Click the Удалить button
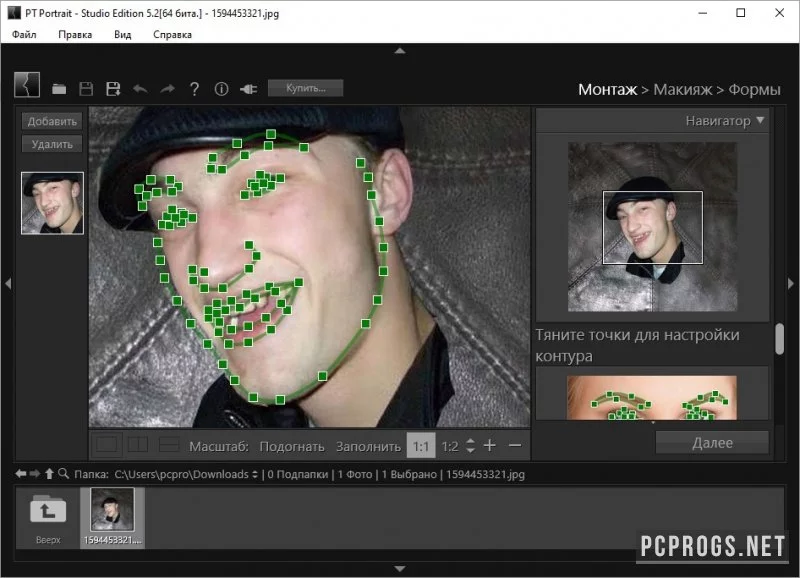The image size is (800, 578). tap(52, 144)
